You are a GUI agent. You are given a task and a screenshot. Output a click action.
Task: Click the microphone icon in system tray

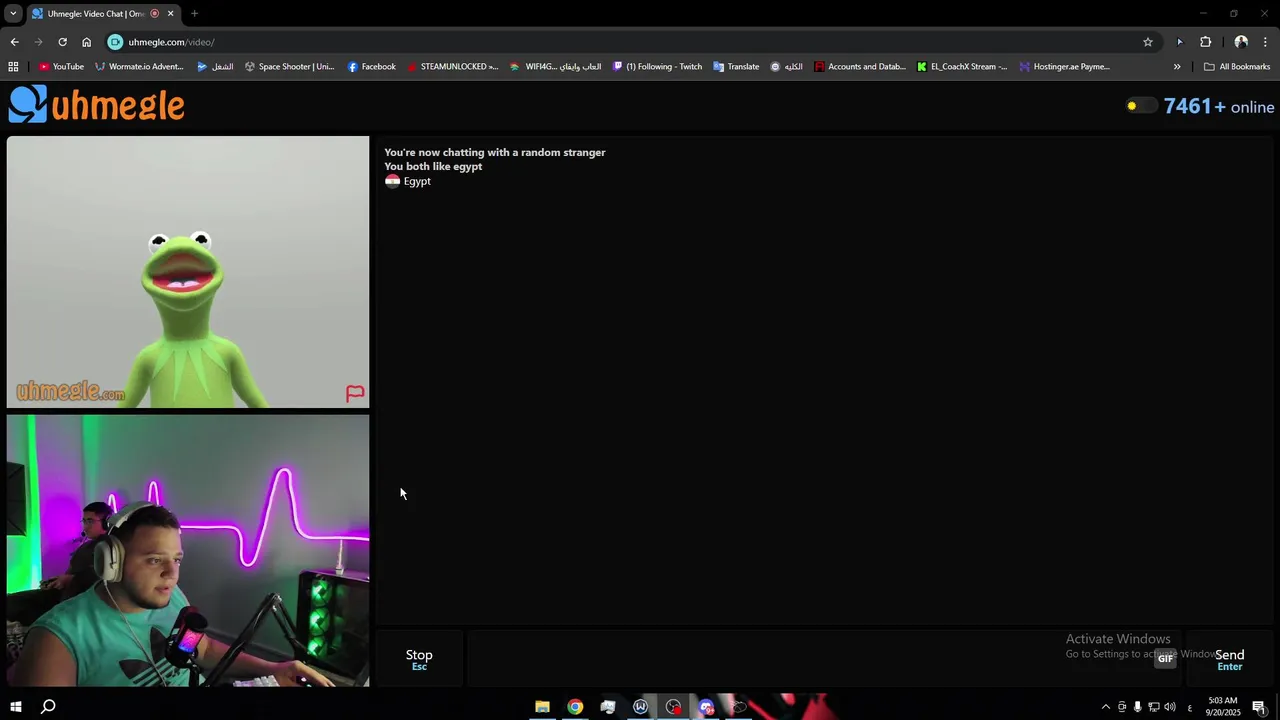tap(1137, 707)
